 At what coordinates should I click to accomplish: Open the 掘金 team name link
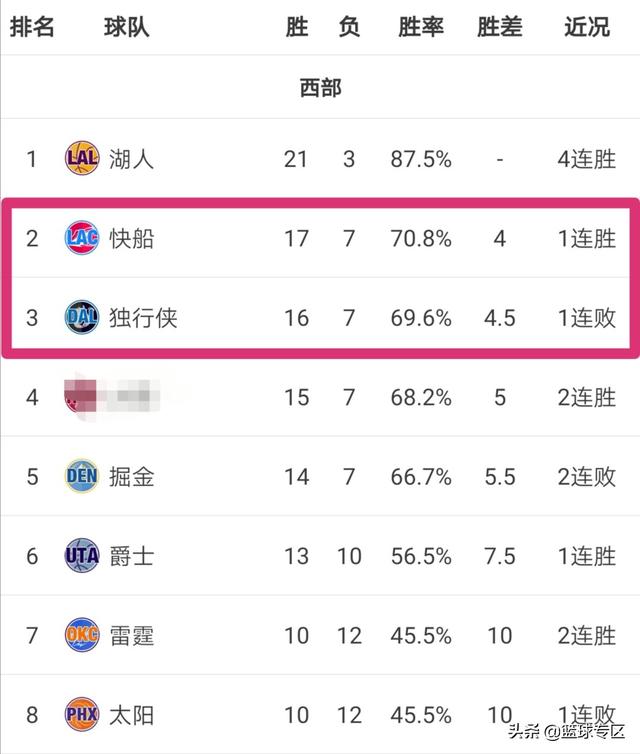(x=131, y=477)
